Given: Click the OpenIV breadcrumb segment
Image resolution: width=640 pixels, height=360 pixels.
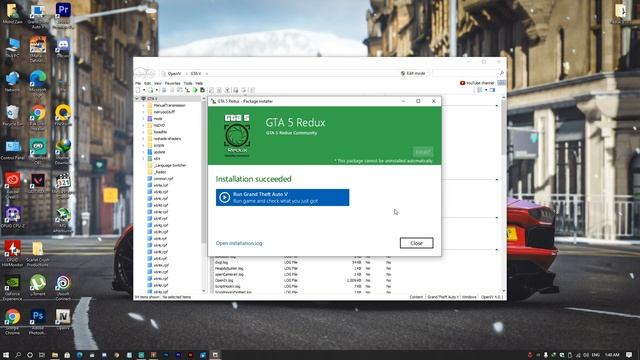Looking at the screenshot, I should (x=174, y=74).
